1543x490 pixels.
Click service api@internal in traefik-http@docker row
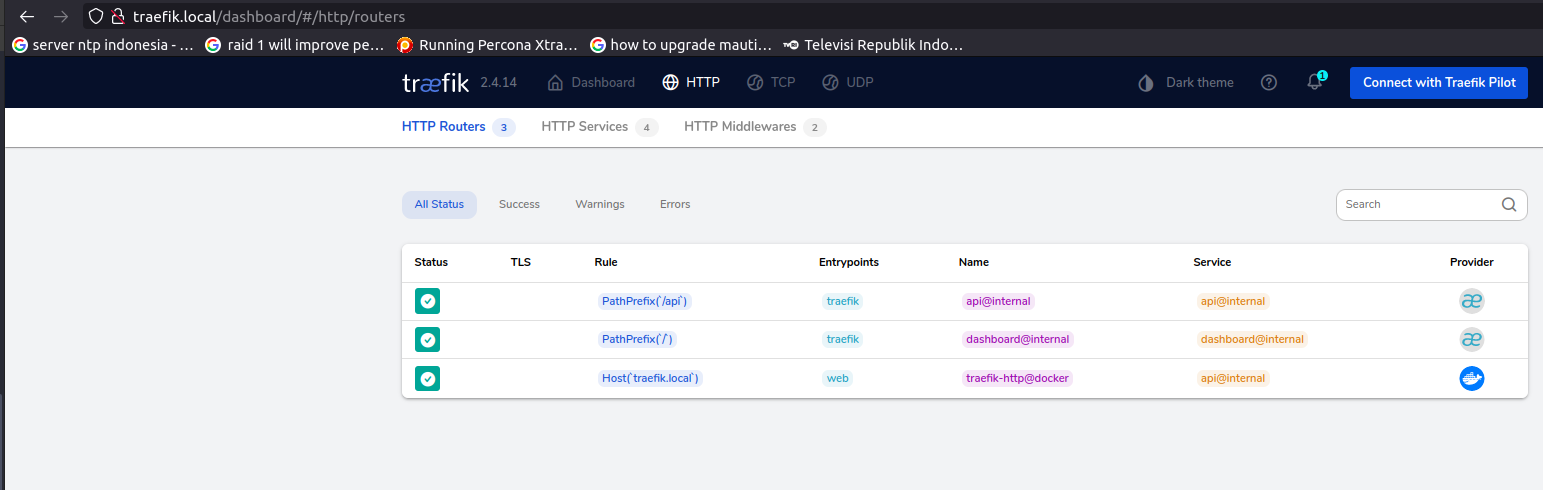(1233, 379)
